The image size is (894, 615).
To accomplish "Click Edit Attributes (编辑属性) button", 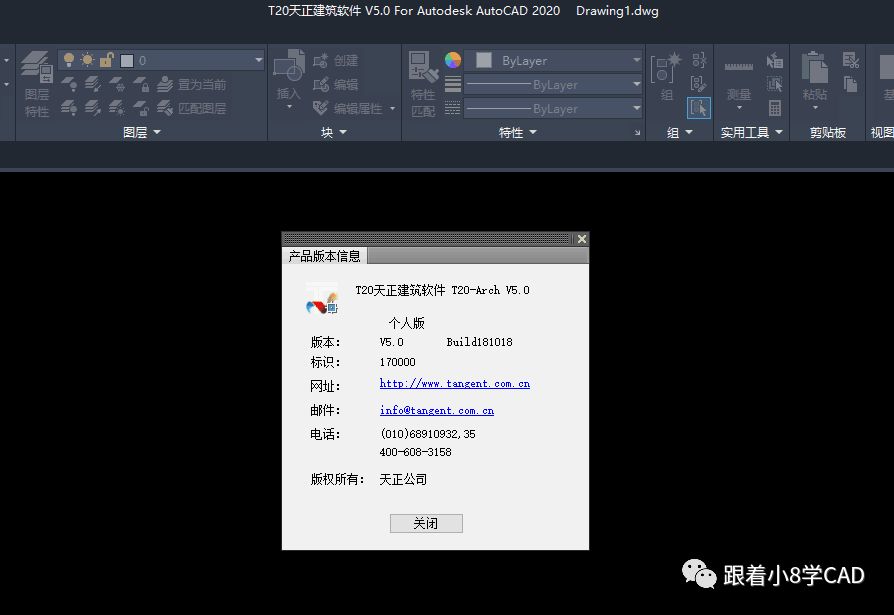I will click(x=347, y=108).
